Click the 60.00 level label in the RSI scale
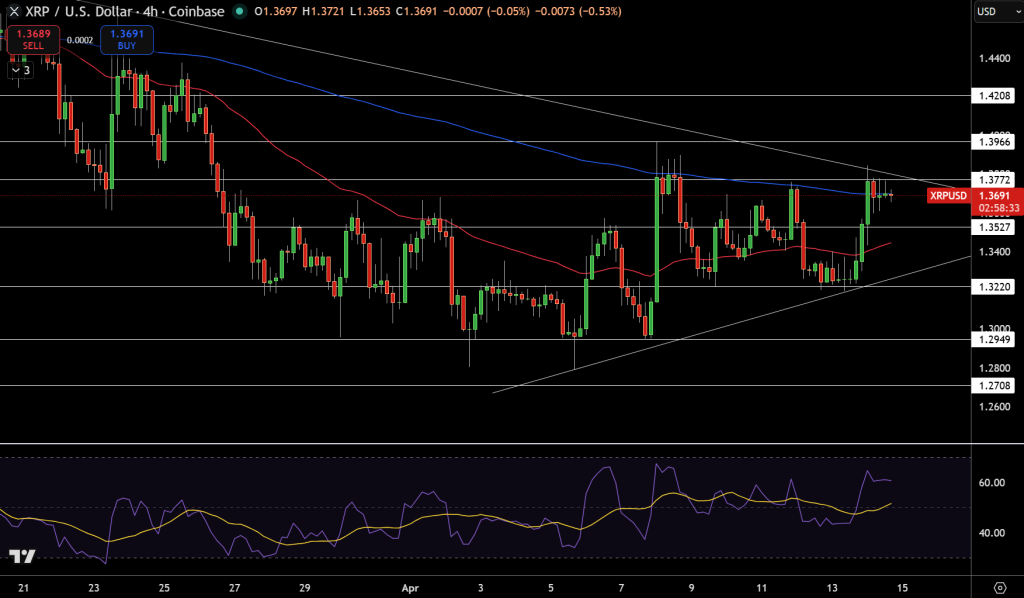The image size is (1024, 598). (x=990, y=483)
